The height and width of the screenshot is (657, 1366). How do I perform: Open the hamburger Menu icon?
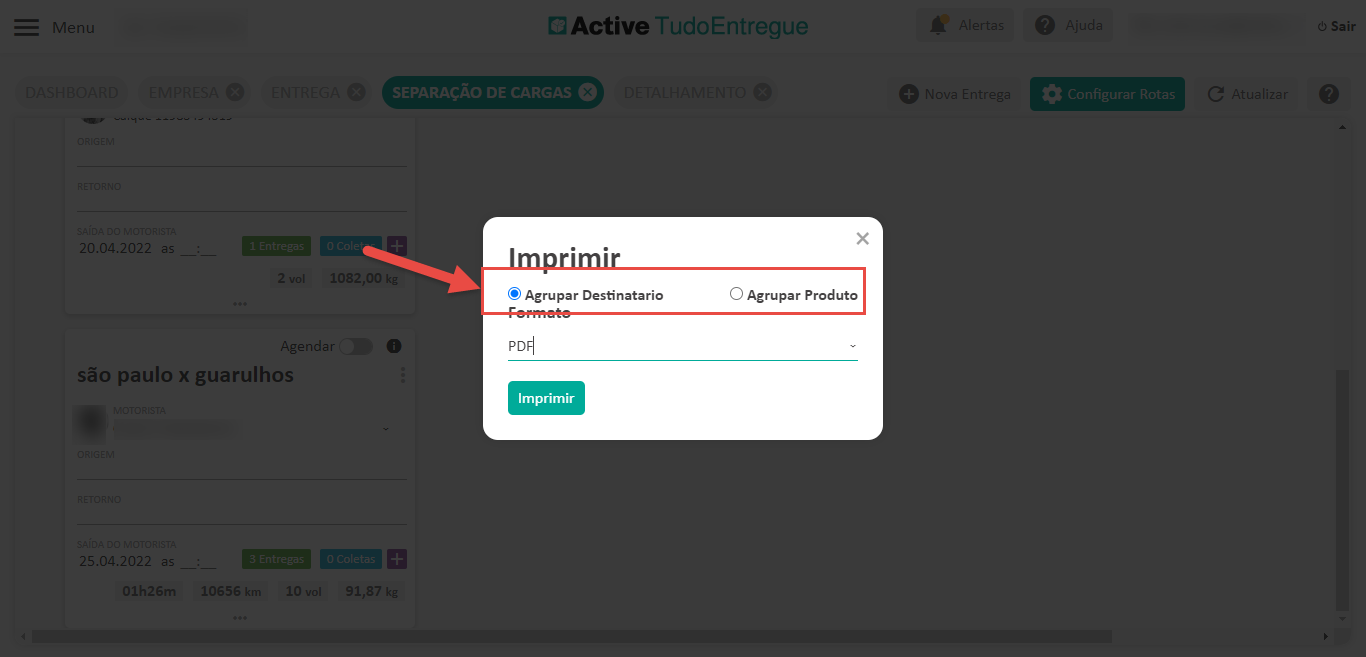[27, 27]
